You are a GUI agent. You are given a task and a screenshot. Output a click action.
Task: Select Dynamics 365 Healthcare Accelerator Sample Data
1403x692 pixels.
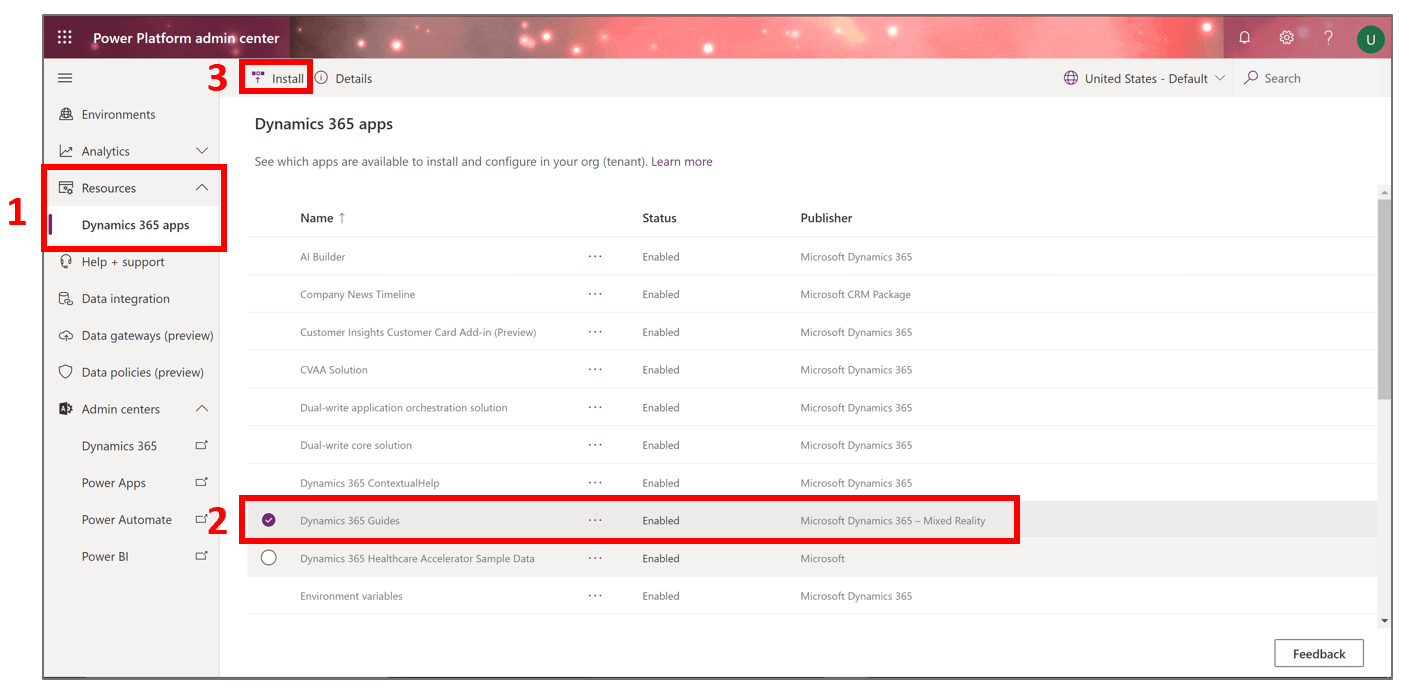(268, 558)
